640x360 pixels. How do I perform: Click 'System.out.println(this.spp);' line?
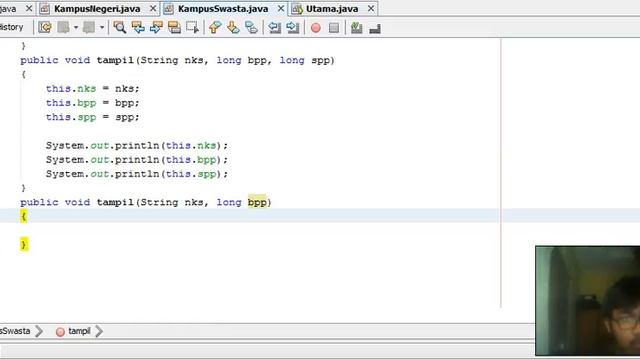click(x=137, y=174)
